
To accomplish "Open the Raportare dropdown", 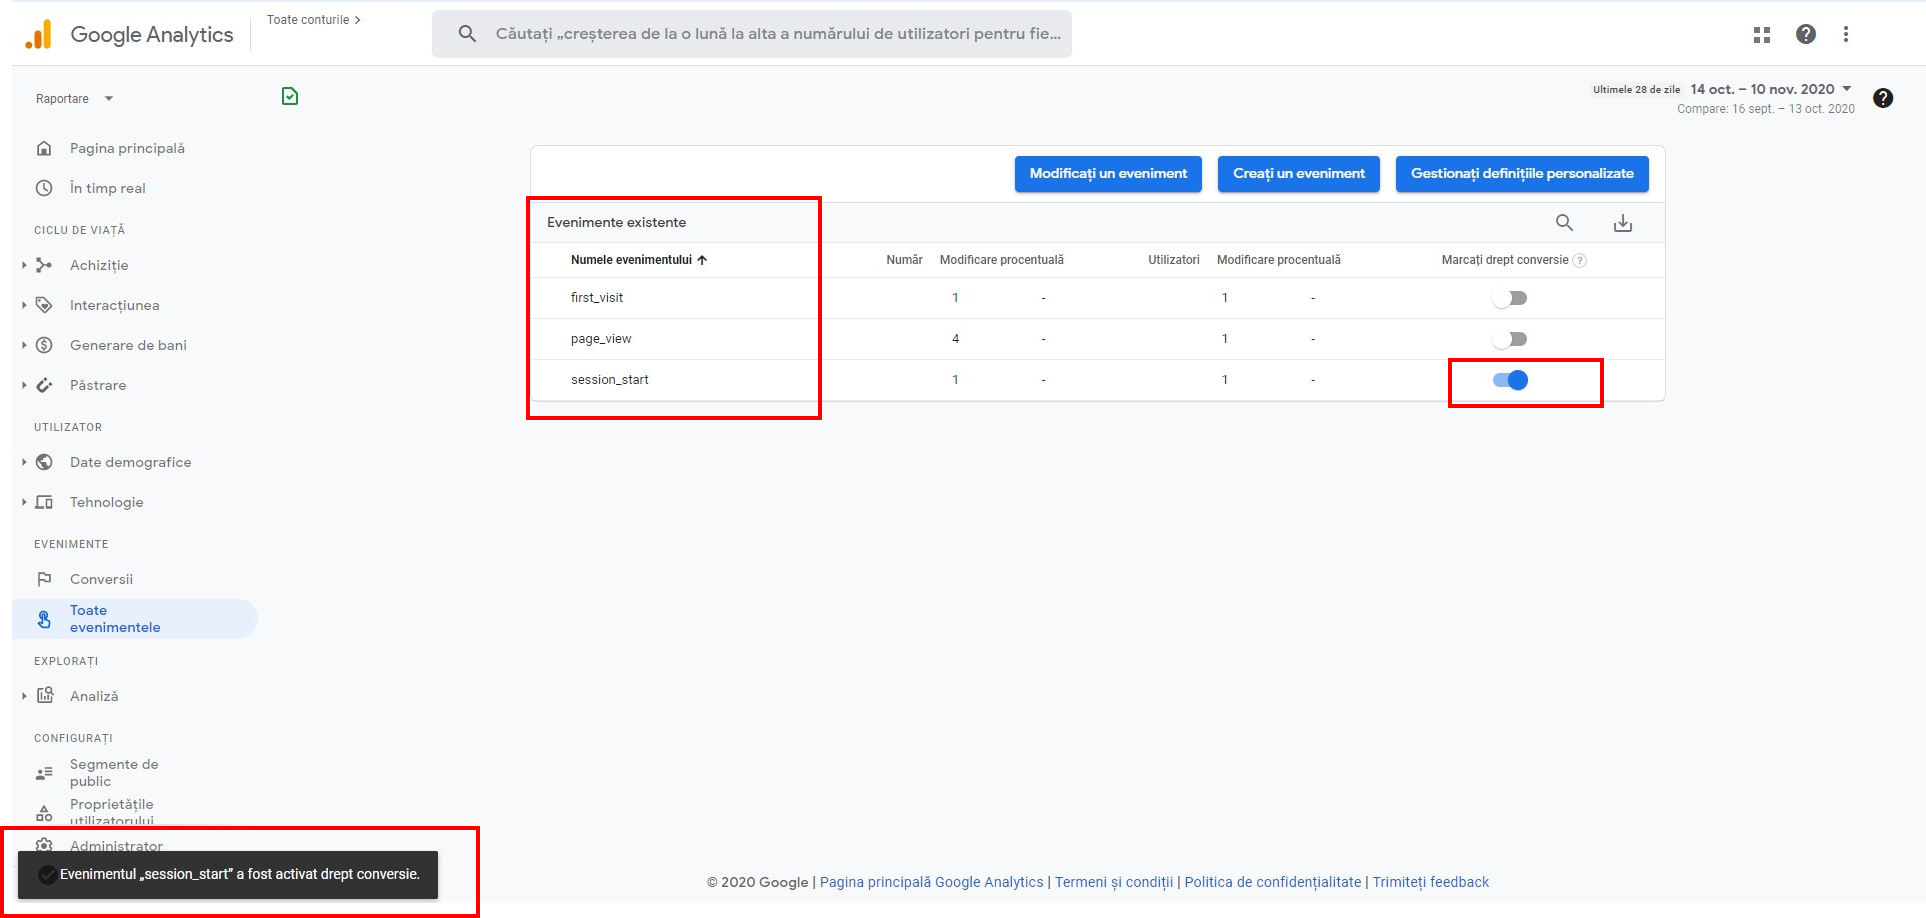I will (x=75, y=99).
